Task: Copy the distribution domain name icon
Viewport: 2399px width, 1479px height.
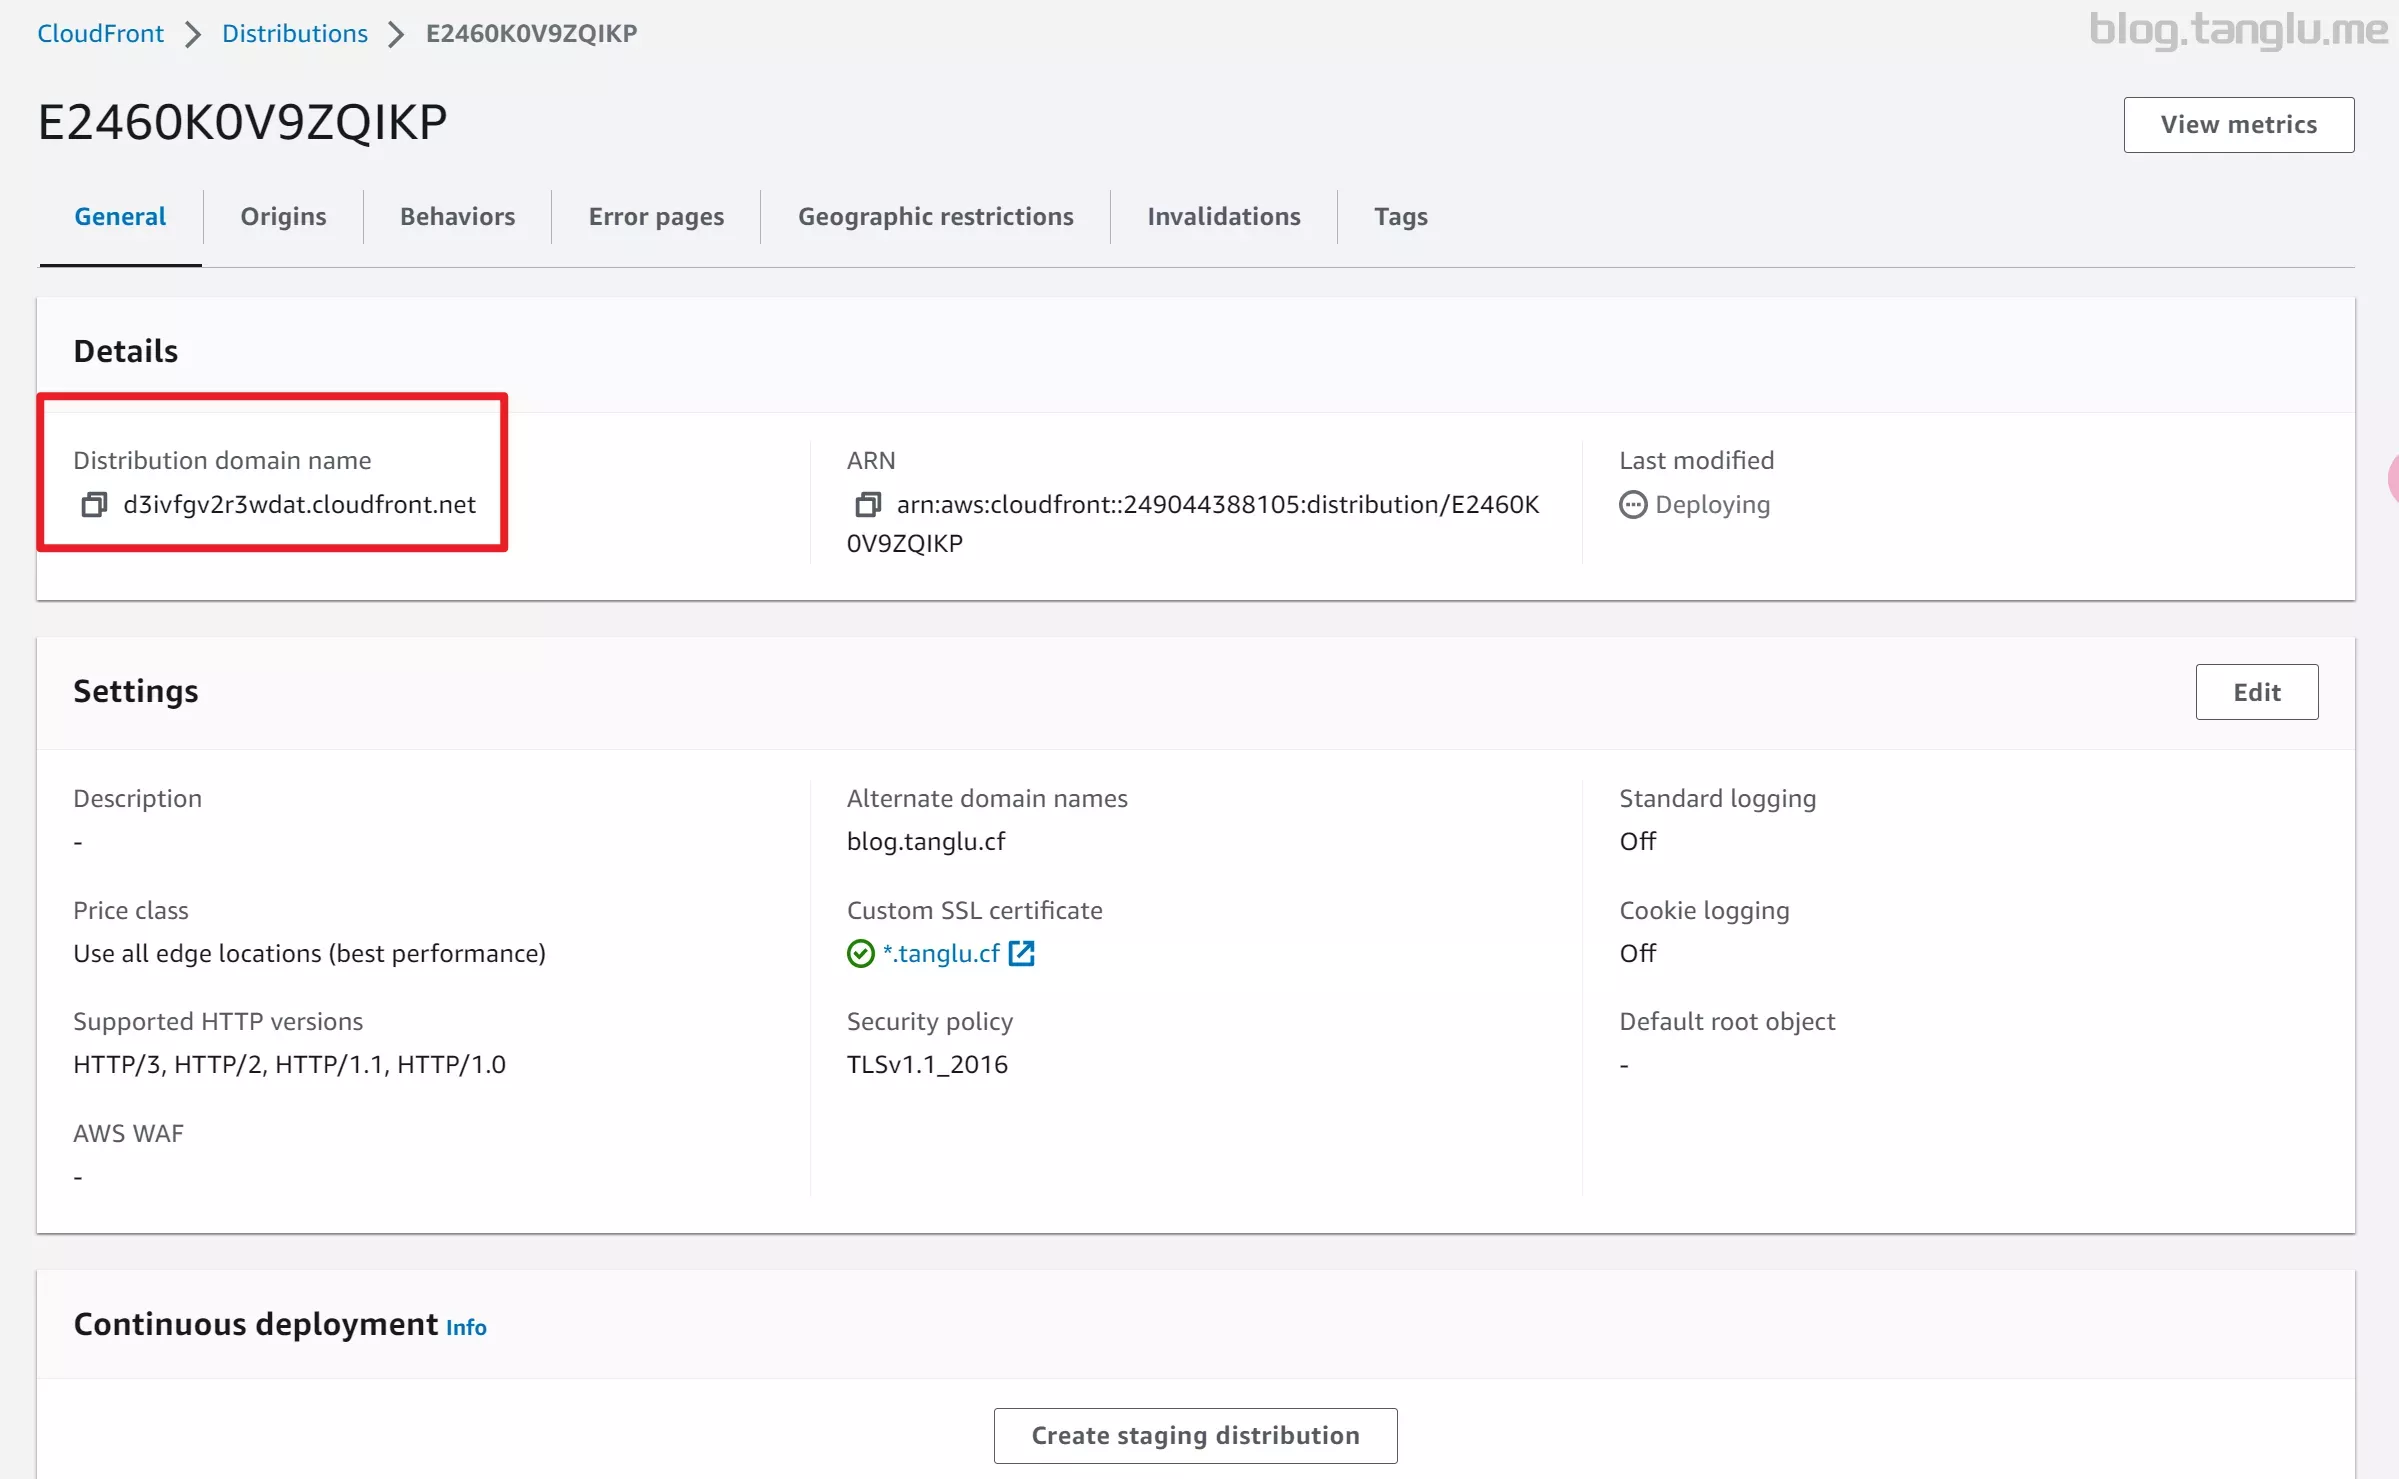Action: (x=94, y=504)
